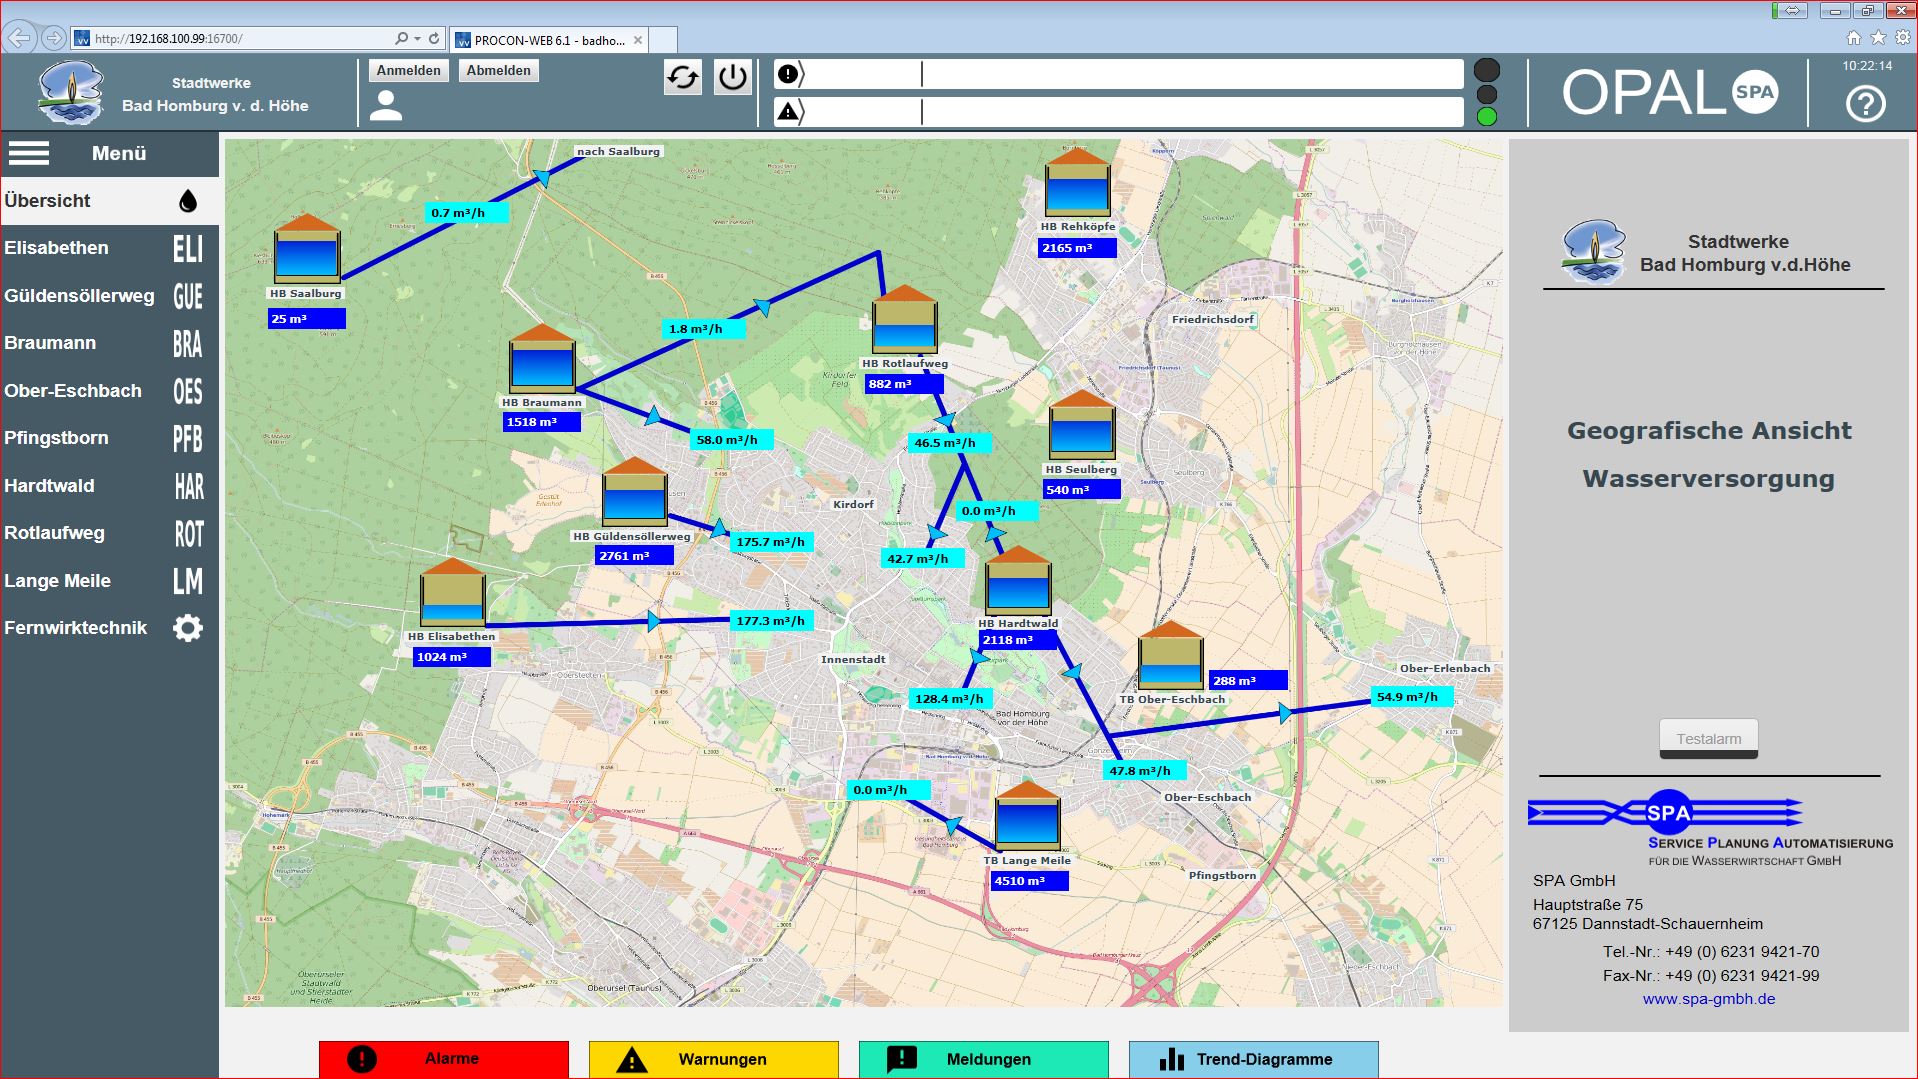Click the power icon in header

point(733,77)
